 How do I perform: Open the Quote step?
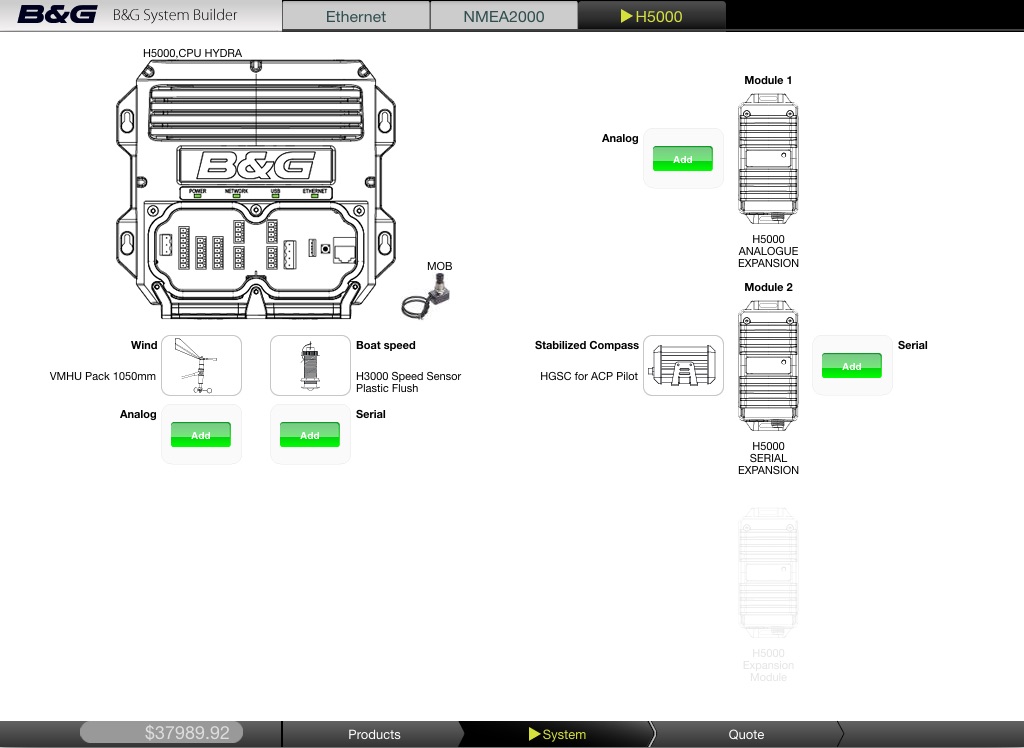coord(746,734)
